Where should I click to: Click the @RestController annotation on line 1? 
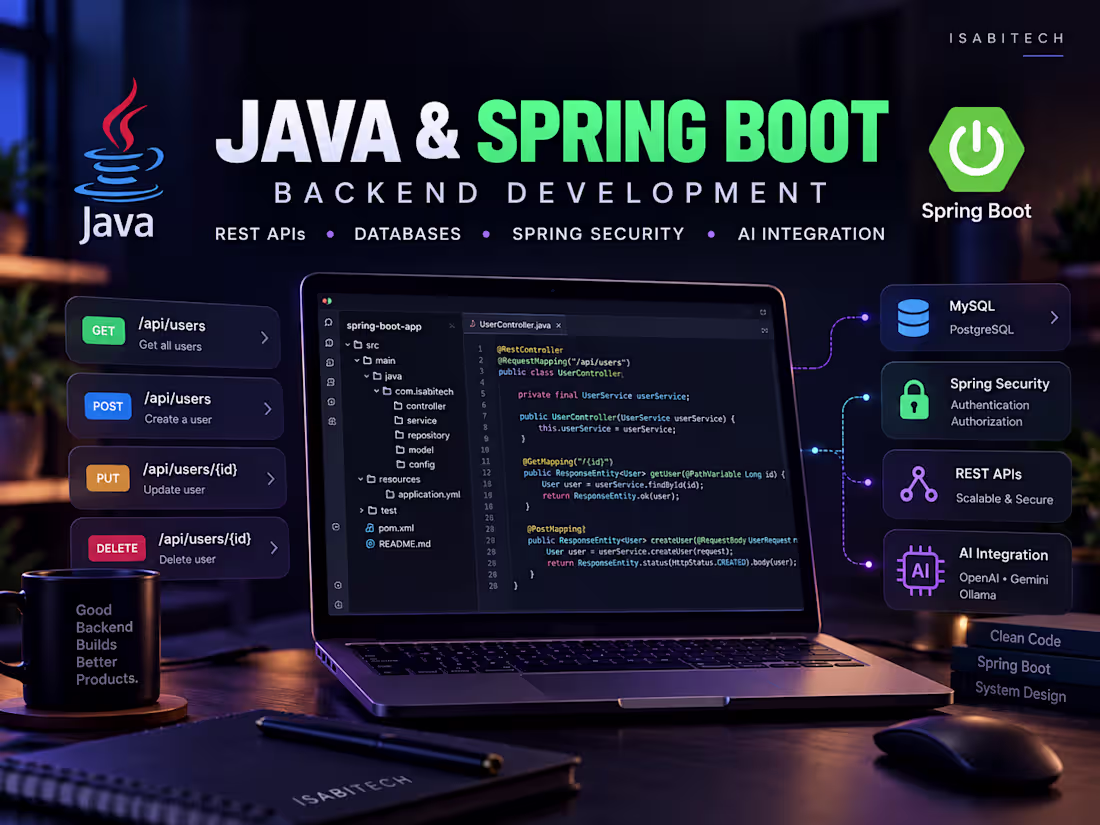530,349
